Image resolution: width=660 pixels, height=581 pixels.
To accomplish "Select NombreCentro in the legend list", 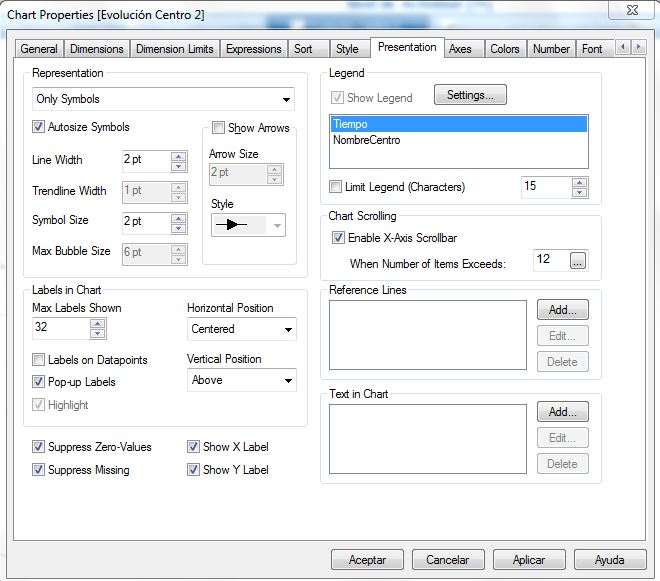I will [367, 140].
